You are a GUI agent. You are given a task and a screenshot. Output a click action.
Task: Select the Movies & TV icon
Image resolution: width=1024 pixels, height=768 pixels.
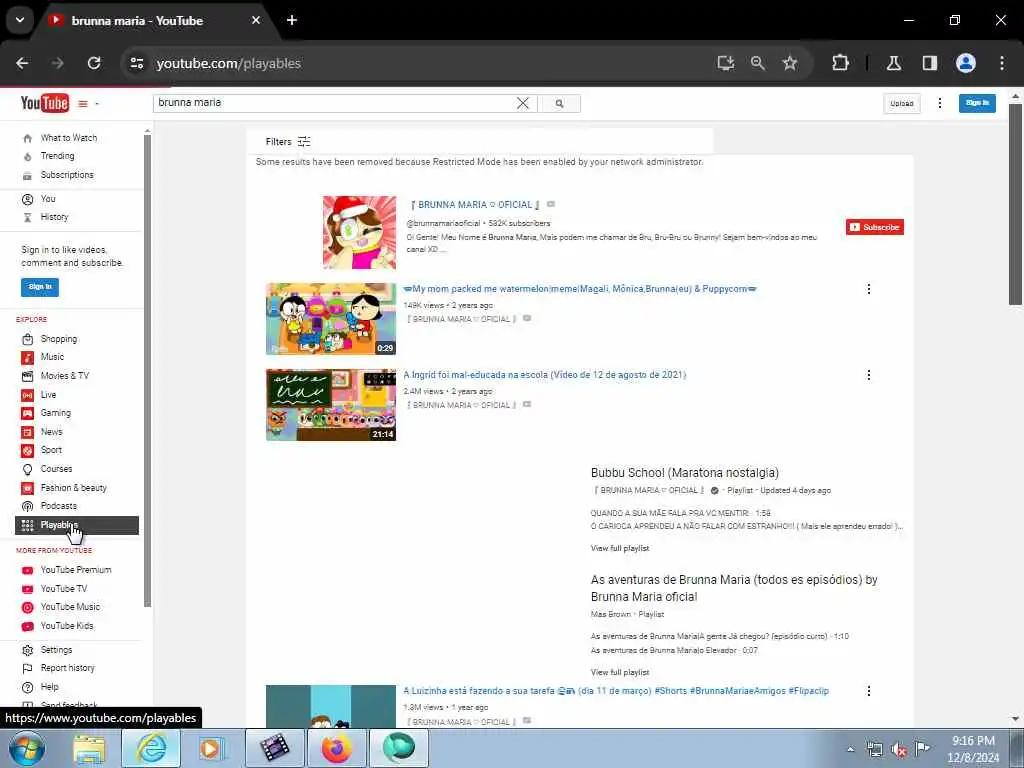[x=27, y=376]
